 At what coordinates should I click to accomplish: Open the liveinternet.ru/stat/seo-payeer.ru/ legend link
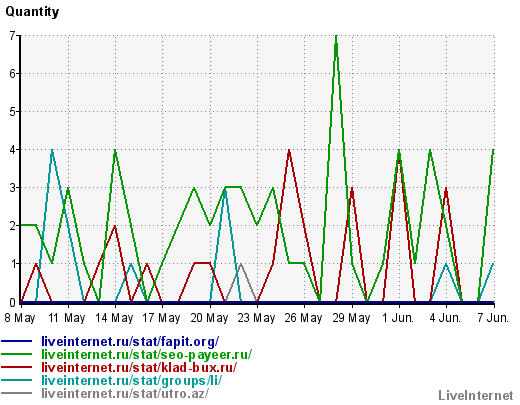(x=147, y=354)
